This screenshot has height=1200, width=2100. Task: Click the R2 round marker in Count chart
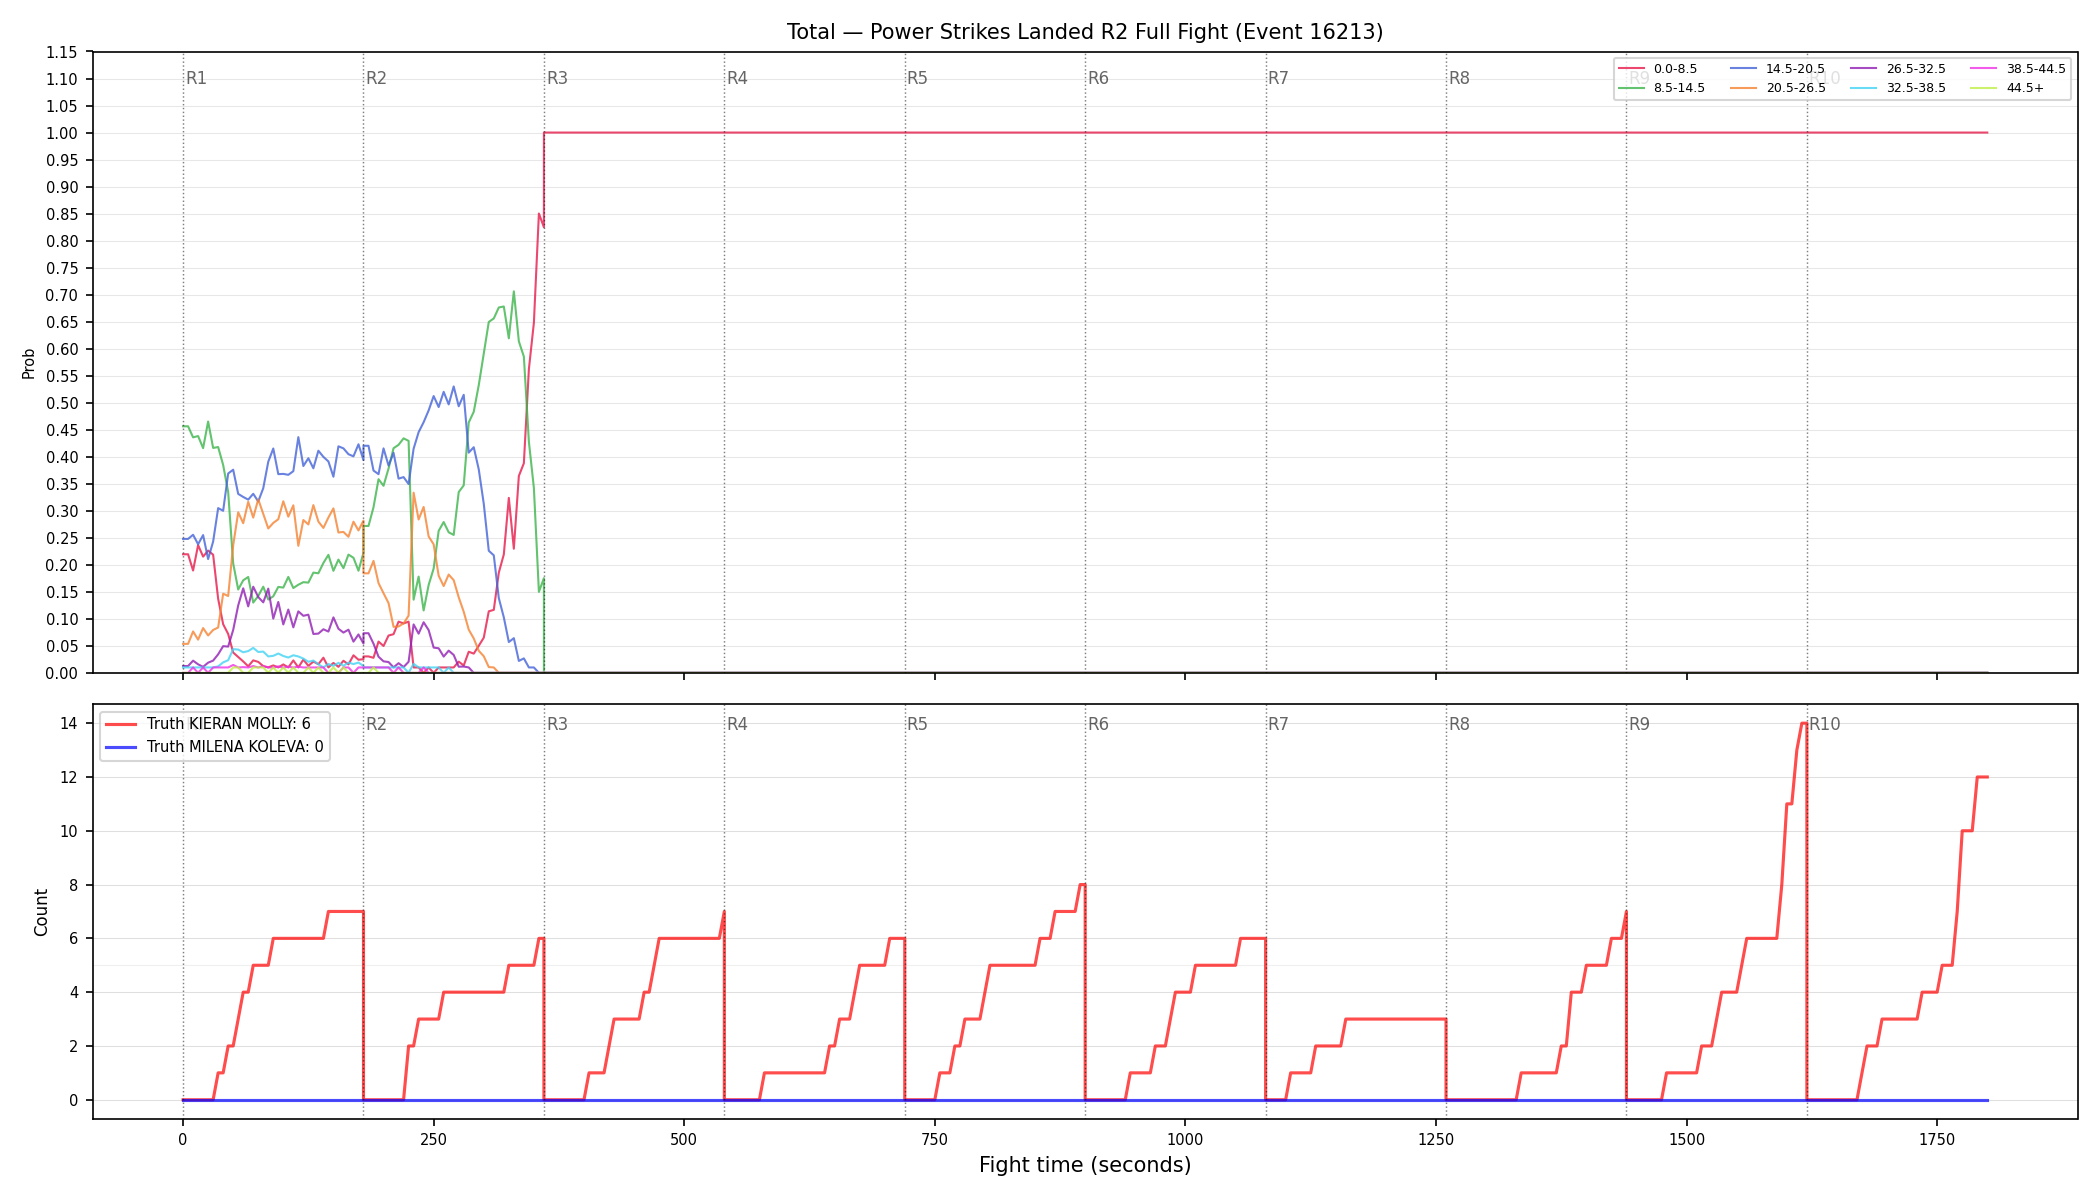[x=376, y=724]
